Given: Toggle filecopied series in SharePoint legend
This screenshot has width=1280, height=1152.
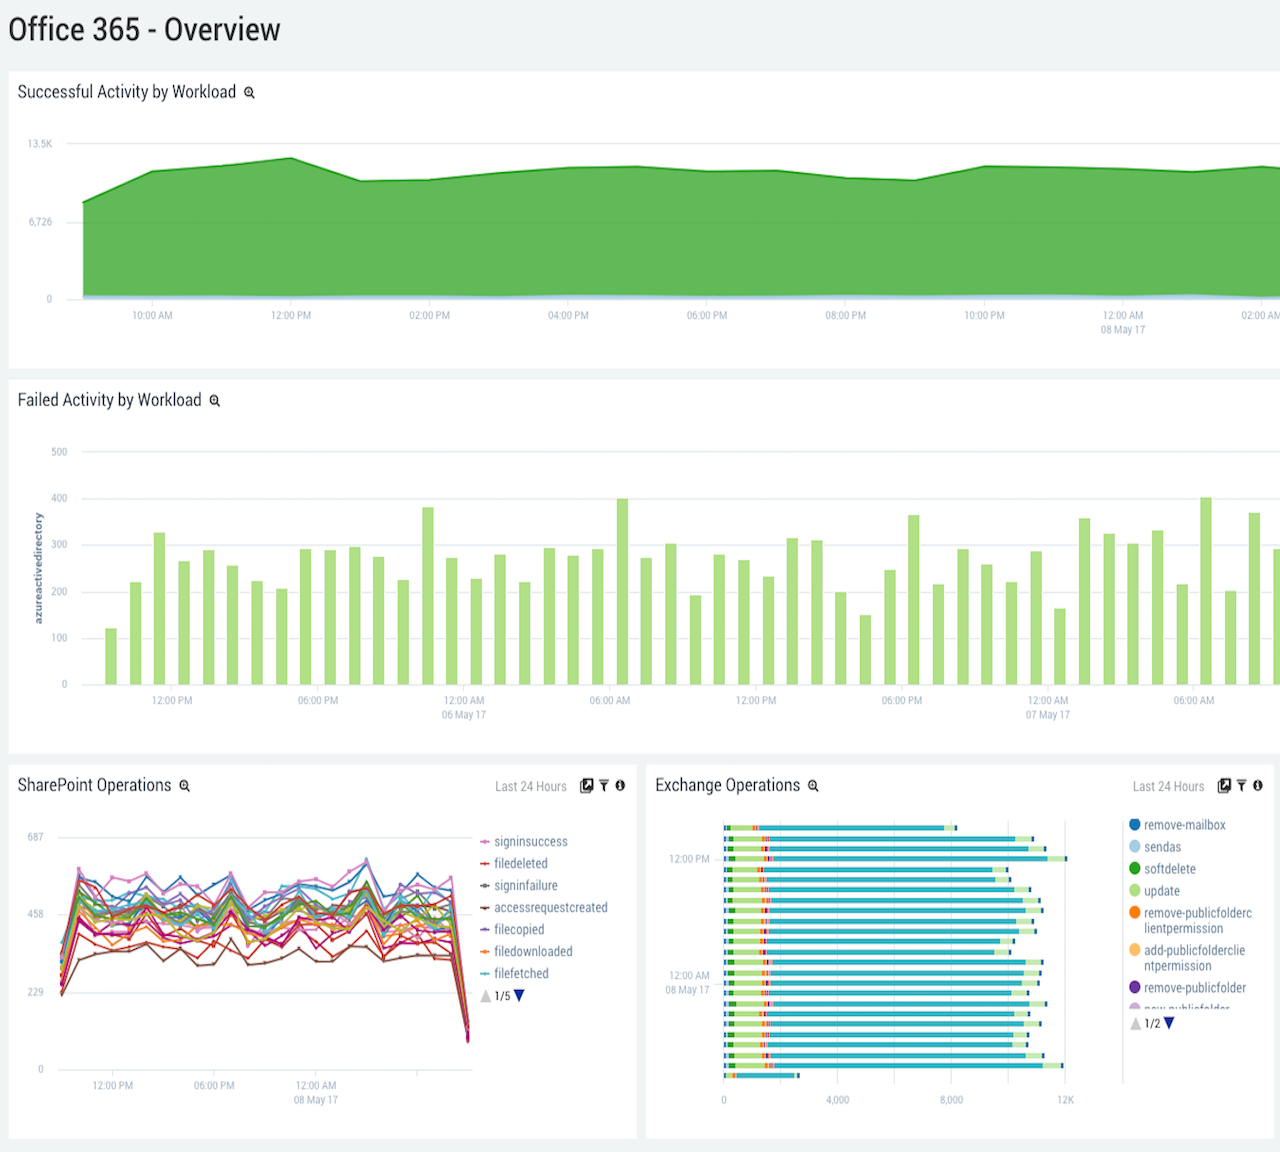Looking at the screenshot, I should click(512, 930).
